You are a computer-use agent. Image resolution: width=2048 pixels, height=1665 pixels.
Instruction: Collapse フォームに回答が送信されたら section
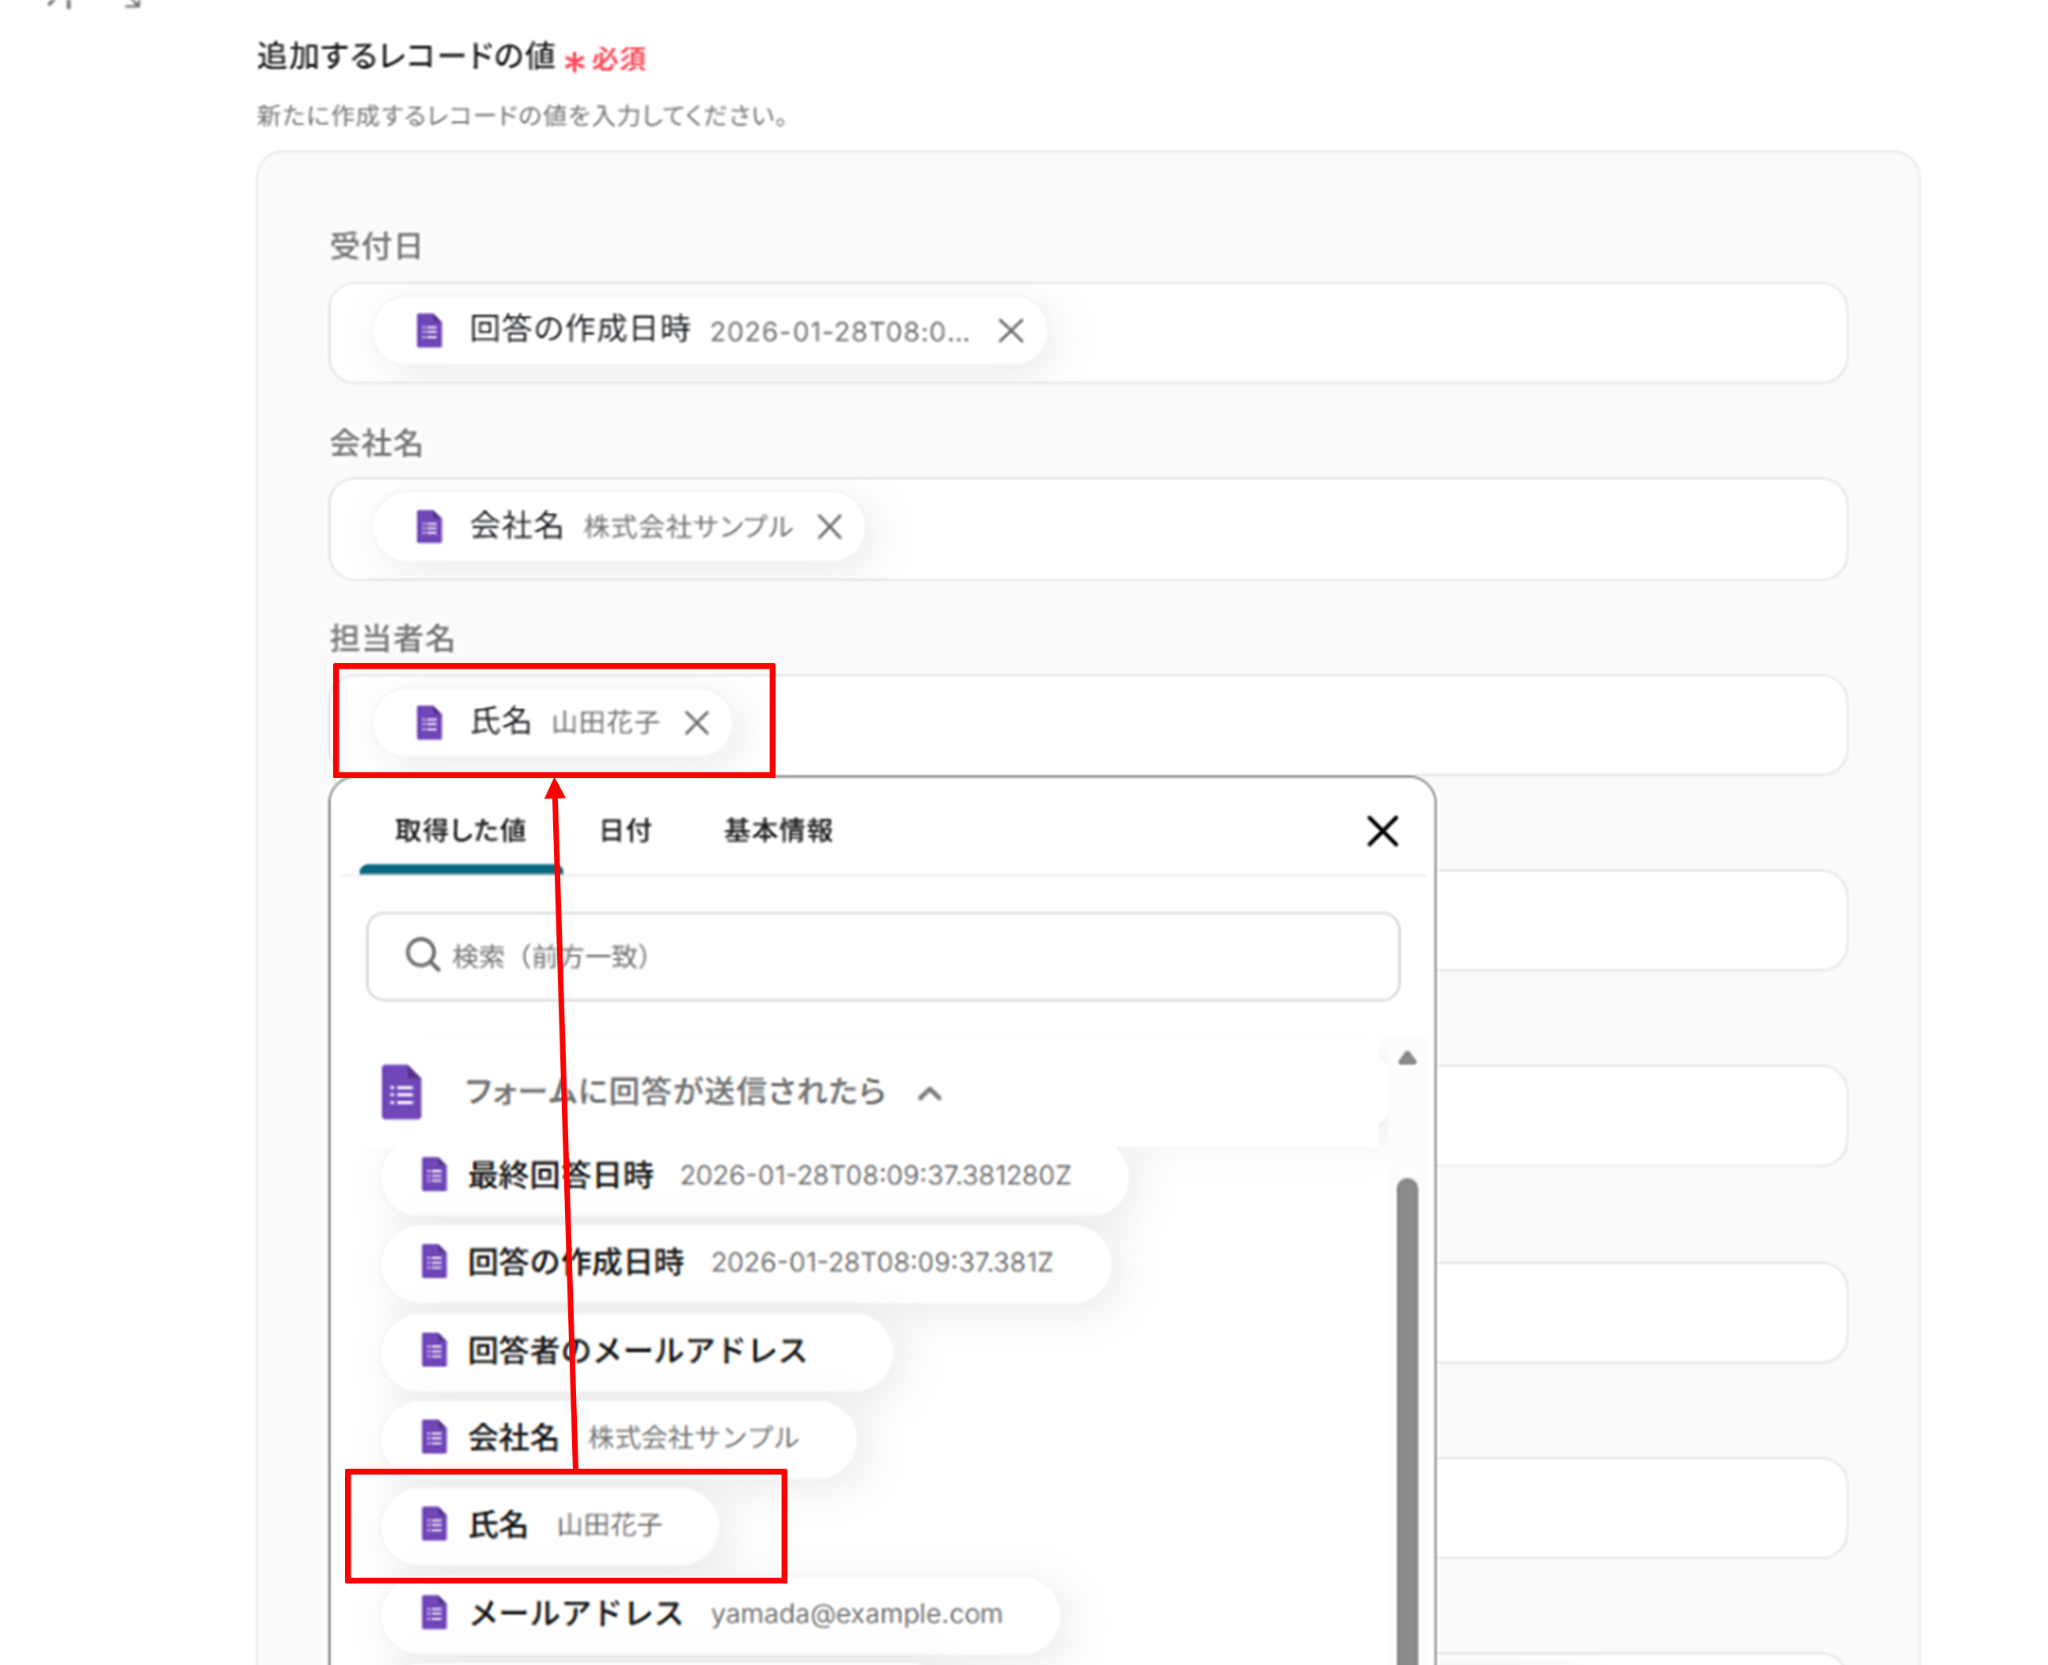point(930,1093)
